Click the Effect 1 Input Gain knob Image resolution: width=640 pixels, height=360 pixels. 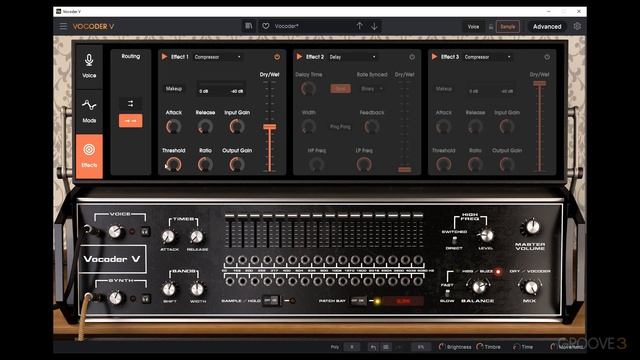[237, 127]
